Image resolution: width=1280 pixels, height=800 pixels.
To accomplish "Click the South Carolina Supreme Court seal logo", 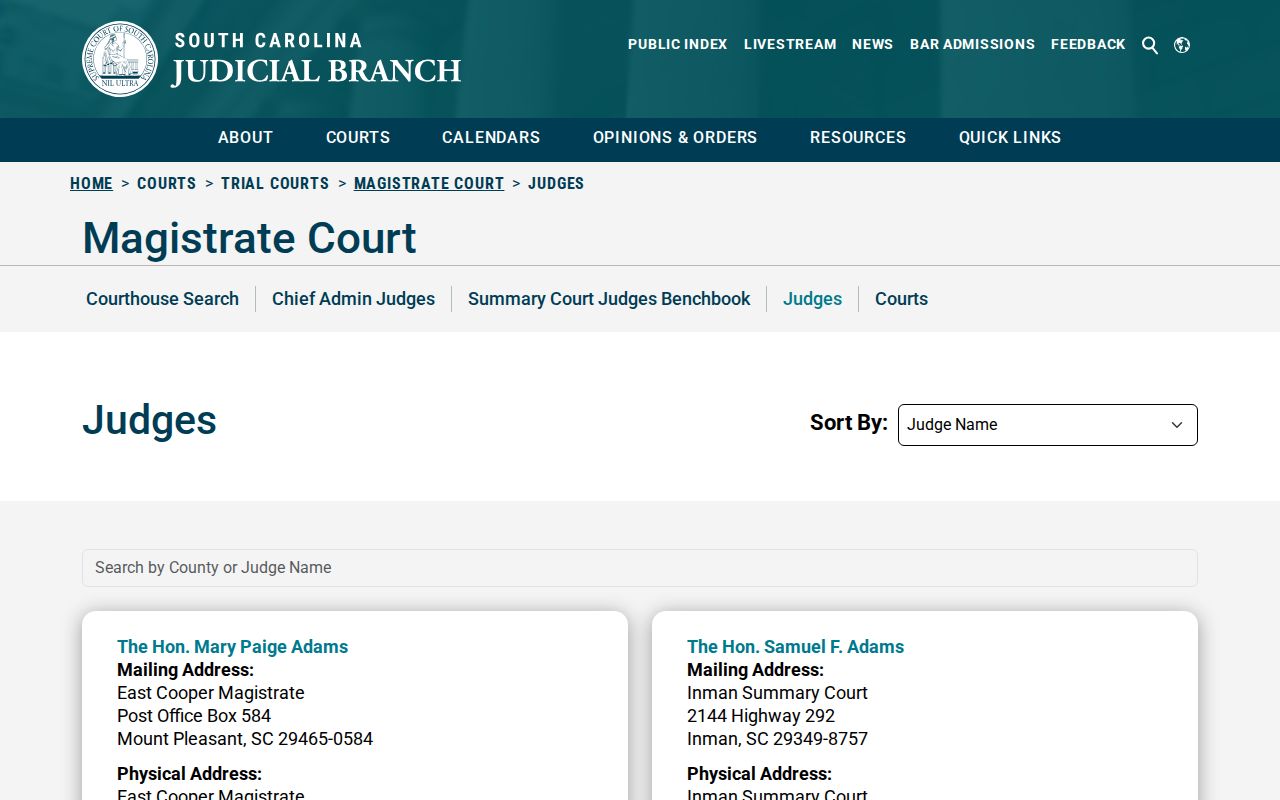I will (120, 59).
